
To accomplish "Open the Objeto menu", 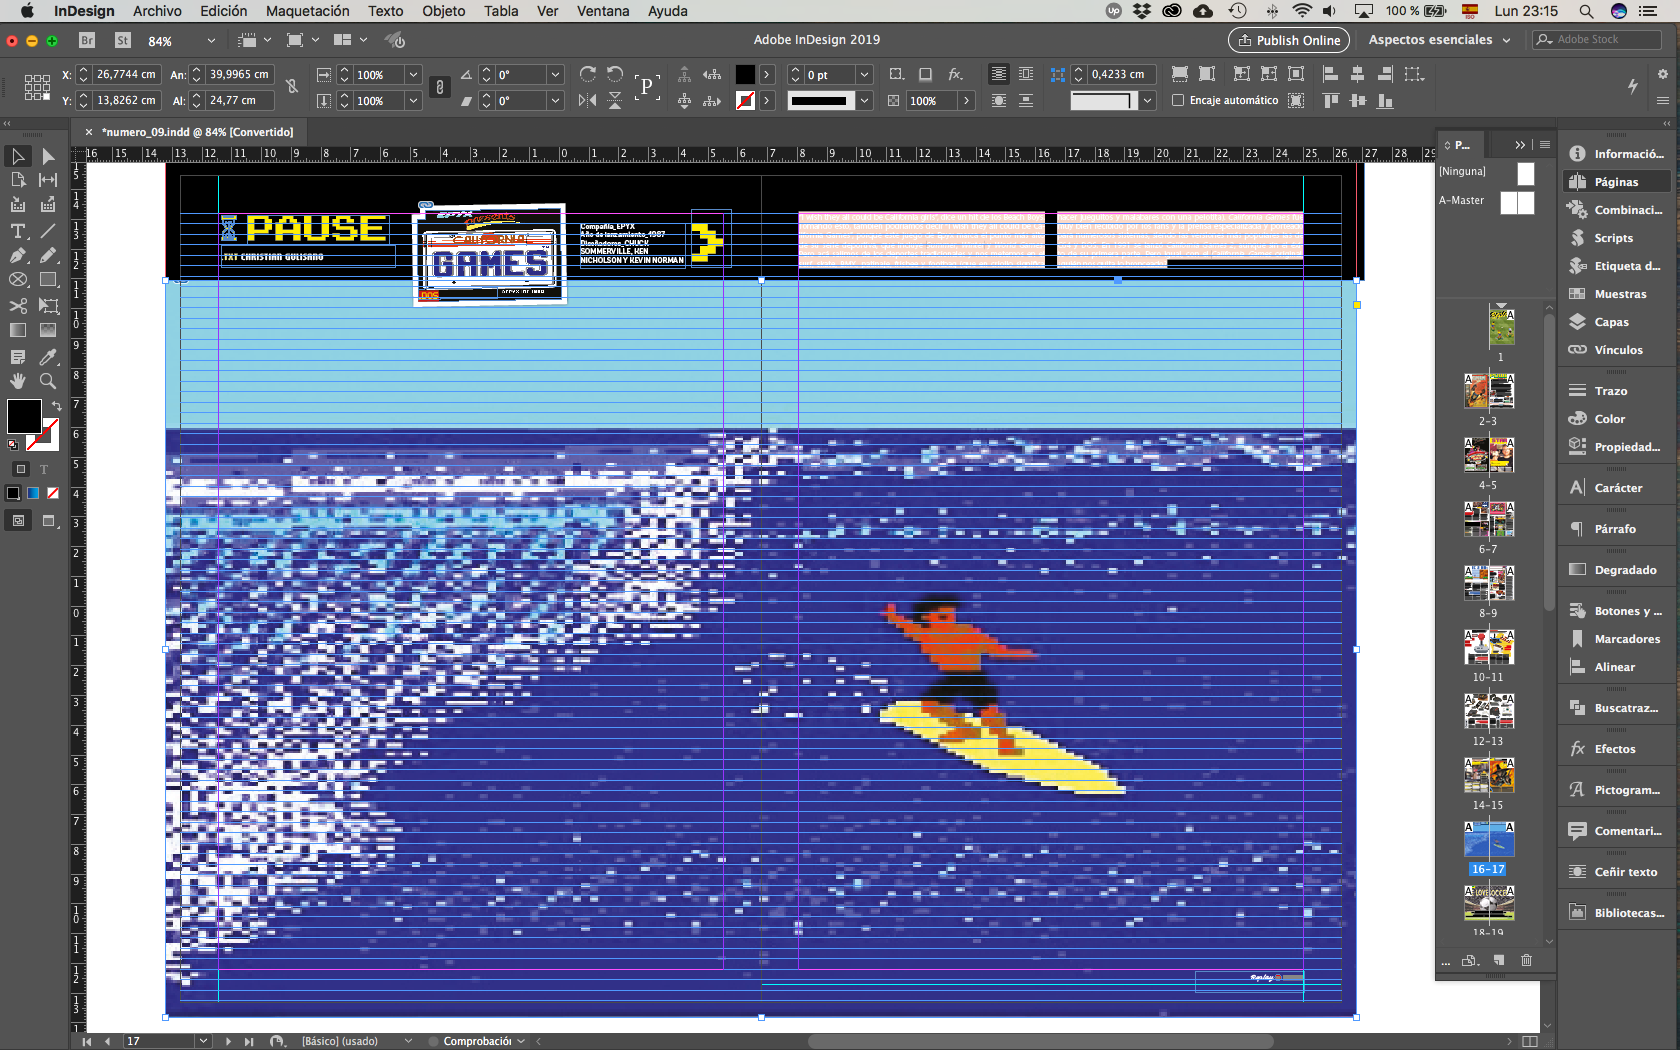I will [x=443, y=11].
